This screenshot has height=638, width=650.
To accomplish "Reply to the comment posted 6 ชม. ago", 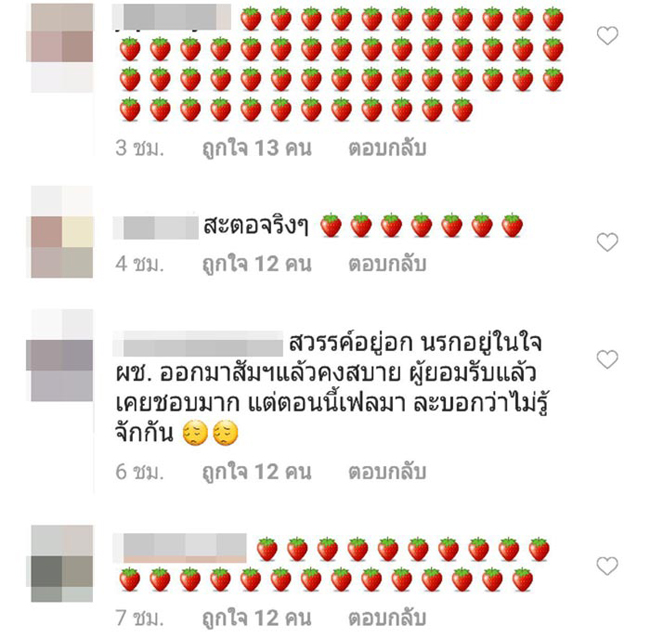I will 387,472.
